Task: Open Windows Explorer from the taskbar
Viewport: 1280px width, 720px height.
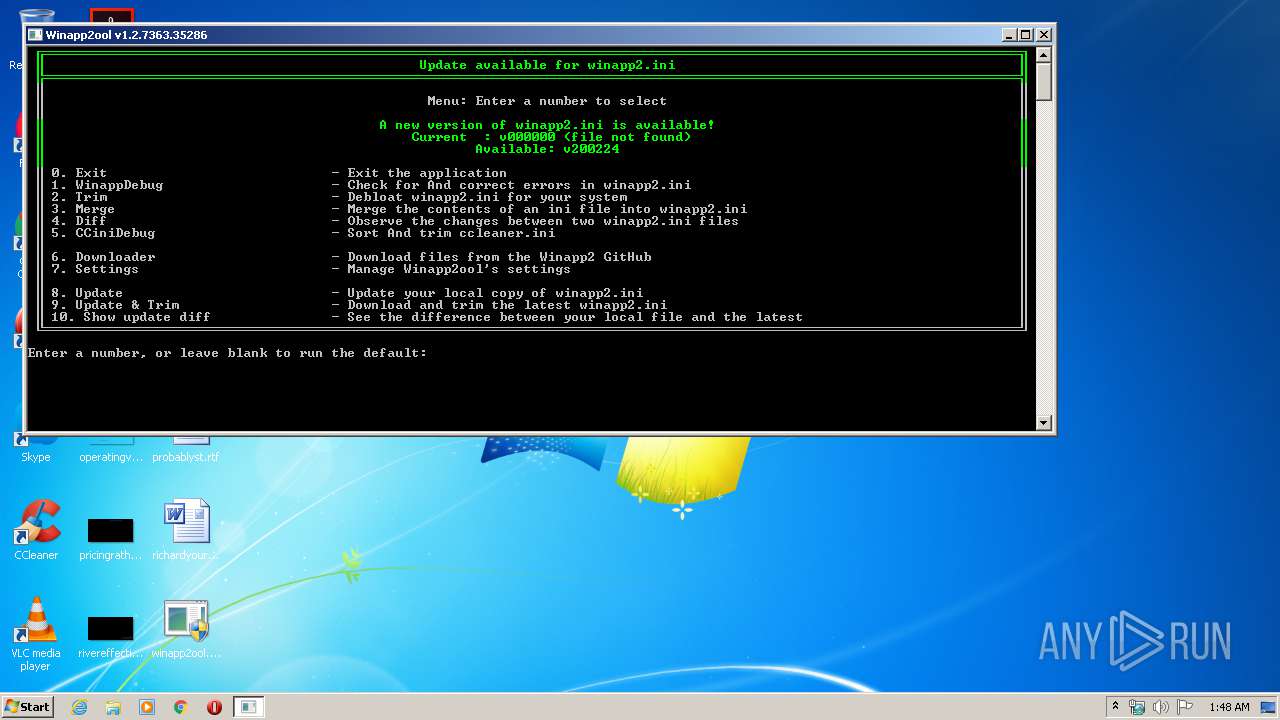Action: pos(113,707)
